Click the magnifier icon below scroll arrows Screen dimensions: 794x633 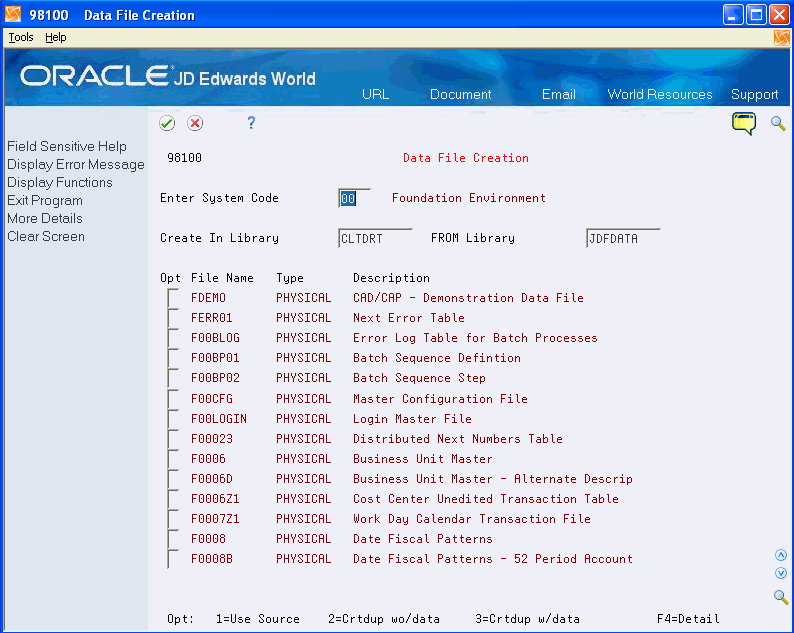[x=781, y=597]
